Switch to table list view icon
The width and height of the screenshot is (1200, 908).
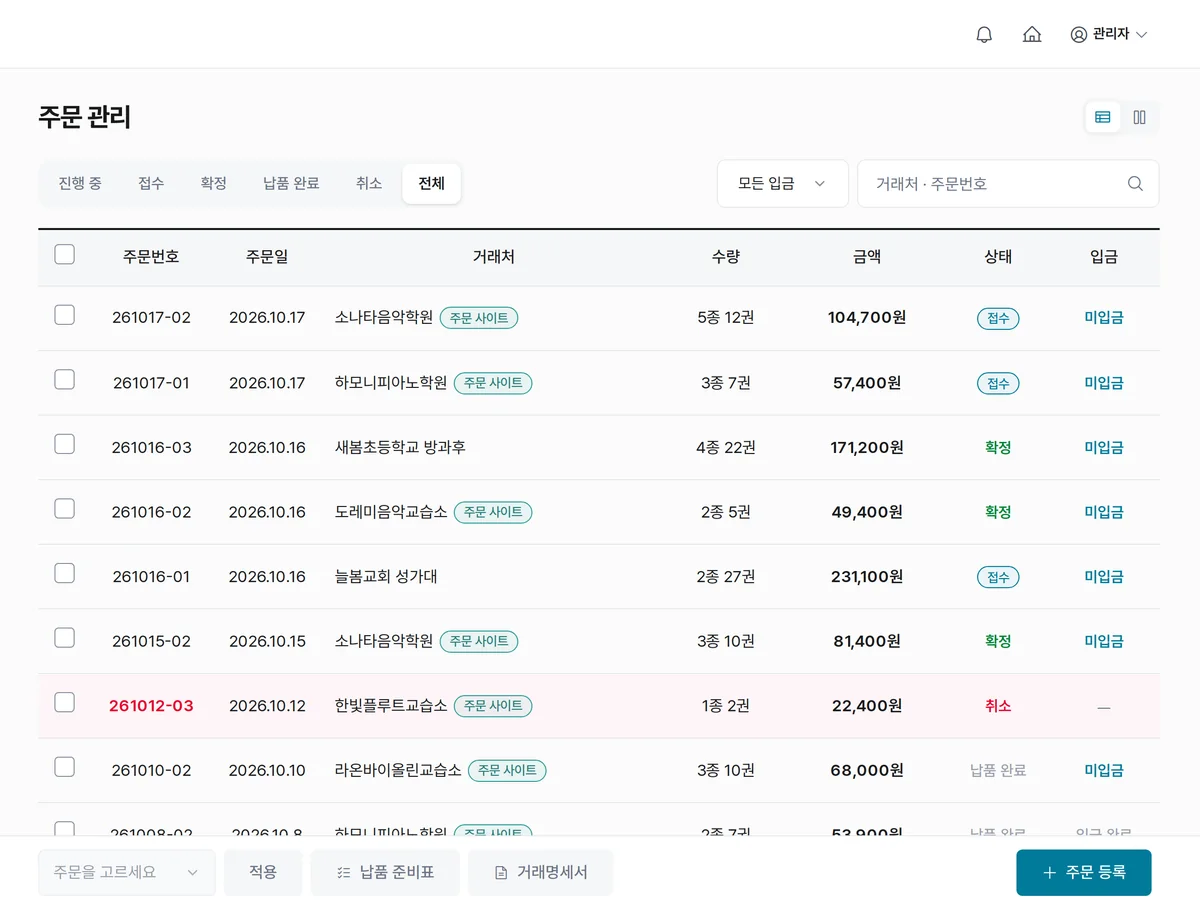pos(1102,117)
